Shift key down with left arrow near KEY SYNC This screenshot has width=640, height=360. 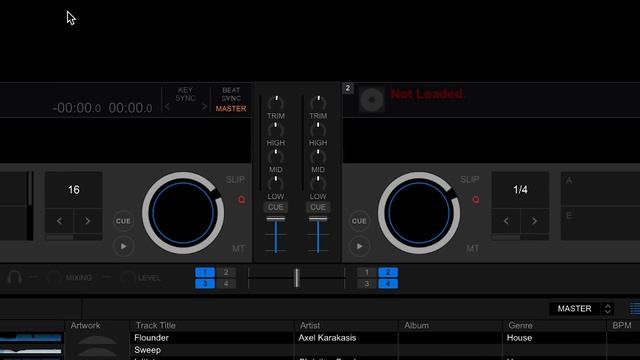(167, 107)
